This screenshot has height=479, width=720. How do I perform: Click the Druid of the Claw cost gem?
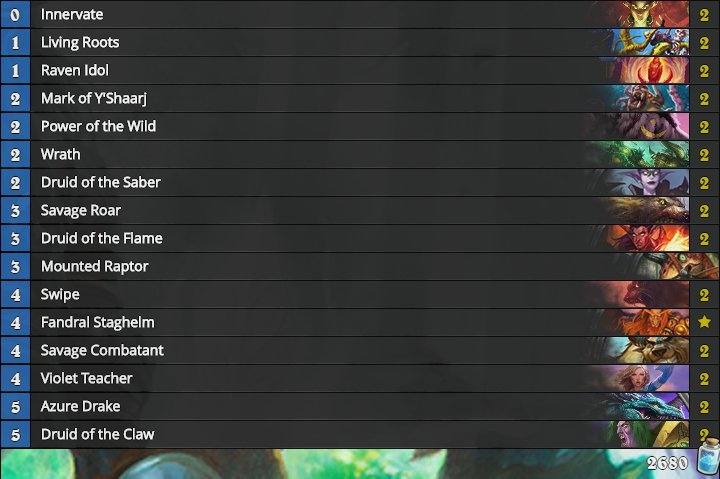click(x=15, y=434)
